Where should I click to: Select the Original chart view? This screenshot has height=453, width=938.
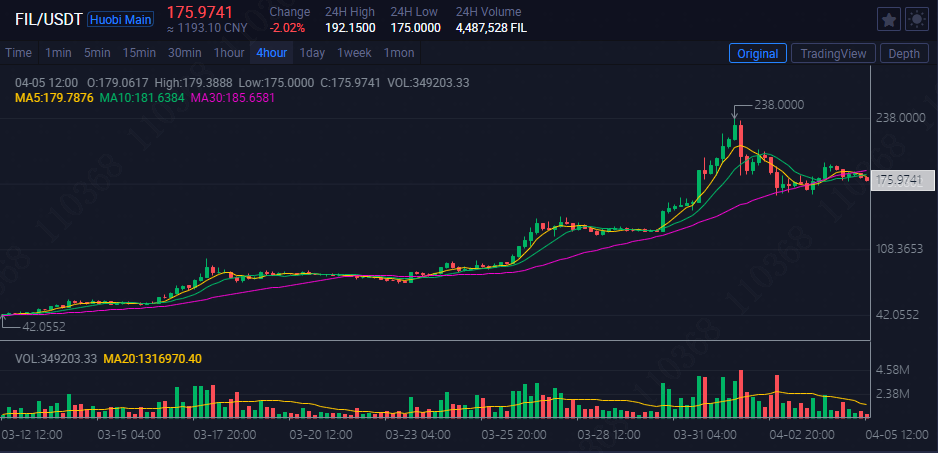pyautogui.click(x=757, y=53)
